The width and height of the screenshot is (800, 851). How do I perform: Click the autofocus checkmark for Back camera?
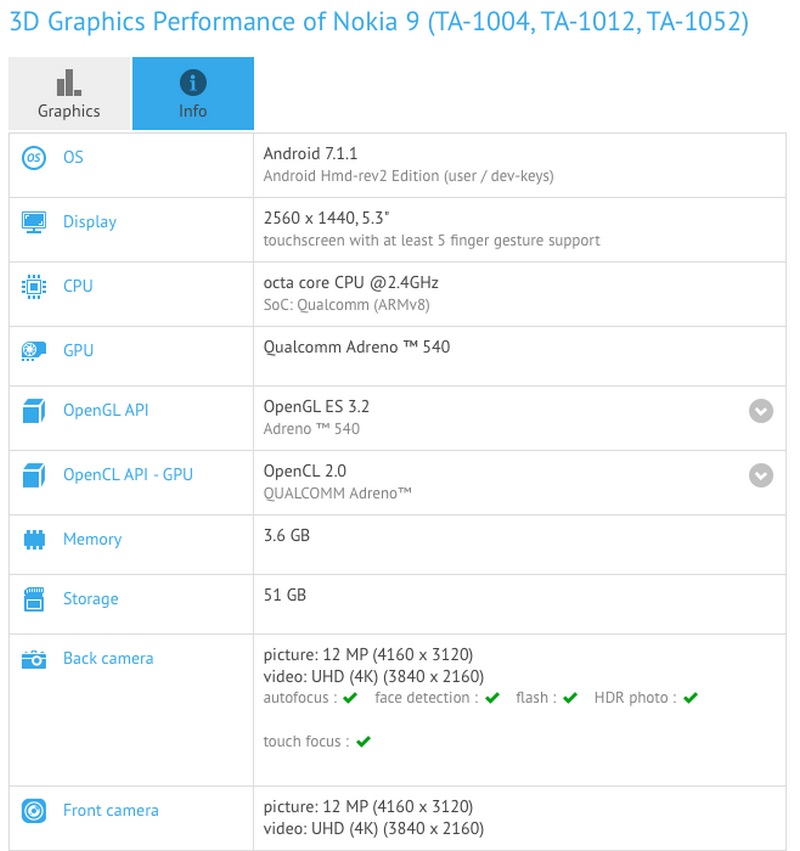[x=348, y=697]
